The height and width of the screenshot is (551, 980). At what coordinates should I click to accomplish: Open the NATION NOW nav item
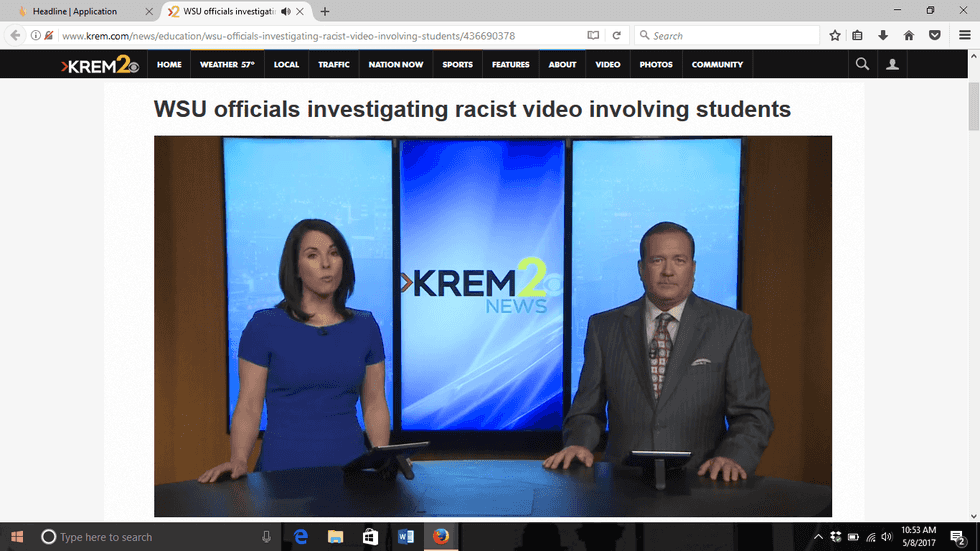[x=396, y=64]
